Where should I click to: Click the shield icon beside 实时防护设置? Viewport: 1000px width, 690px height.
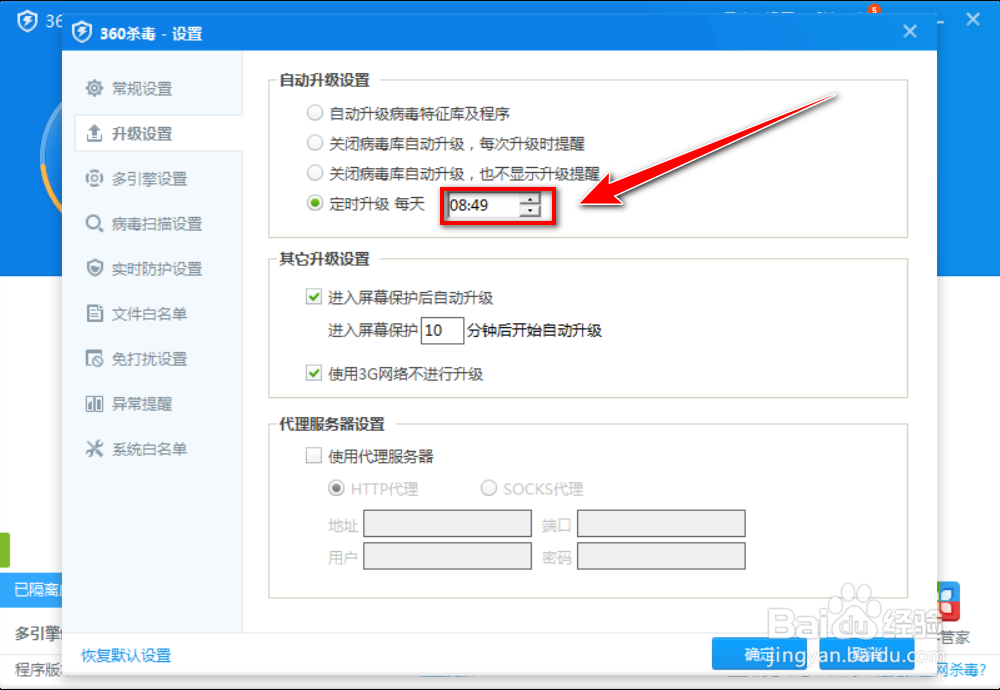tap(94, 268)
